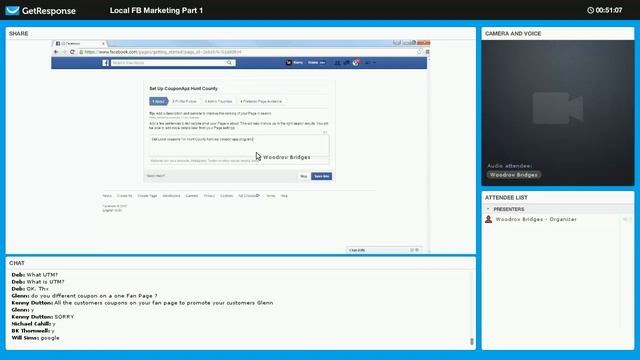Click the Help footer link
Viewport: 640px width, 360px height.
point(284,196)
